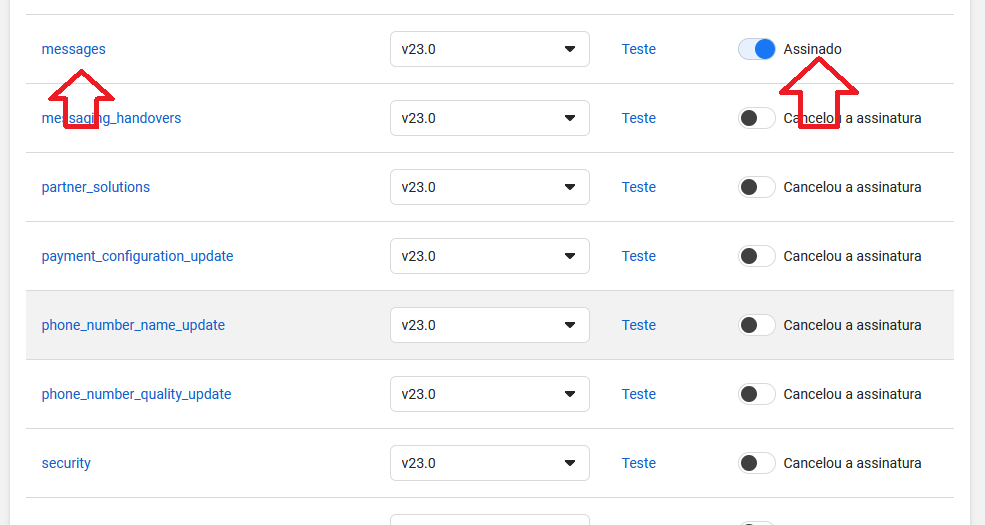Open version dropdown for messages row
This screenshot has height=525, width=985.
489,49
